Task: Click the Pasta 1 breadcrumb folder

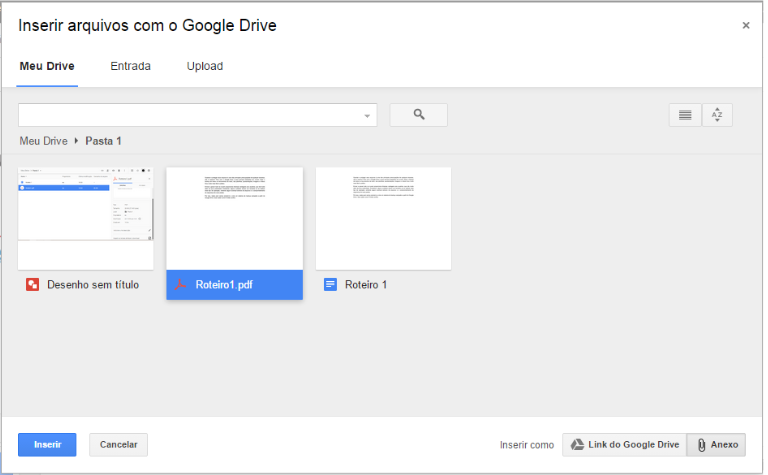Action: click(103, 141)
